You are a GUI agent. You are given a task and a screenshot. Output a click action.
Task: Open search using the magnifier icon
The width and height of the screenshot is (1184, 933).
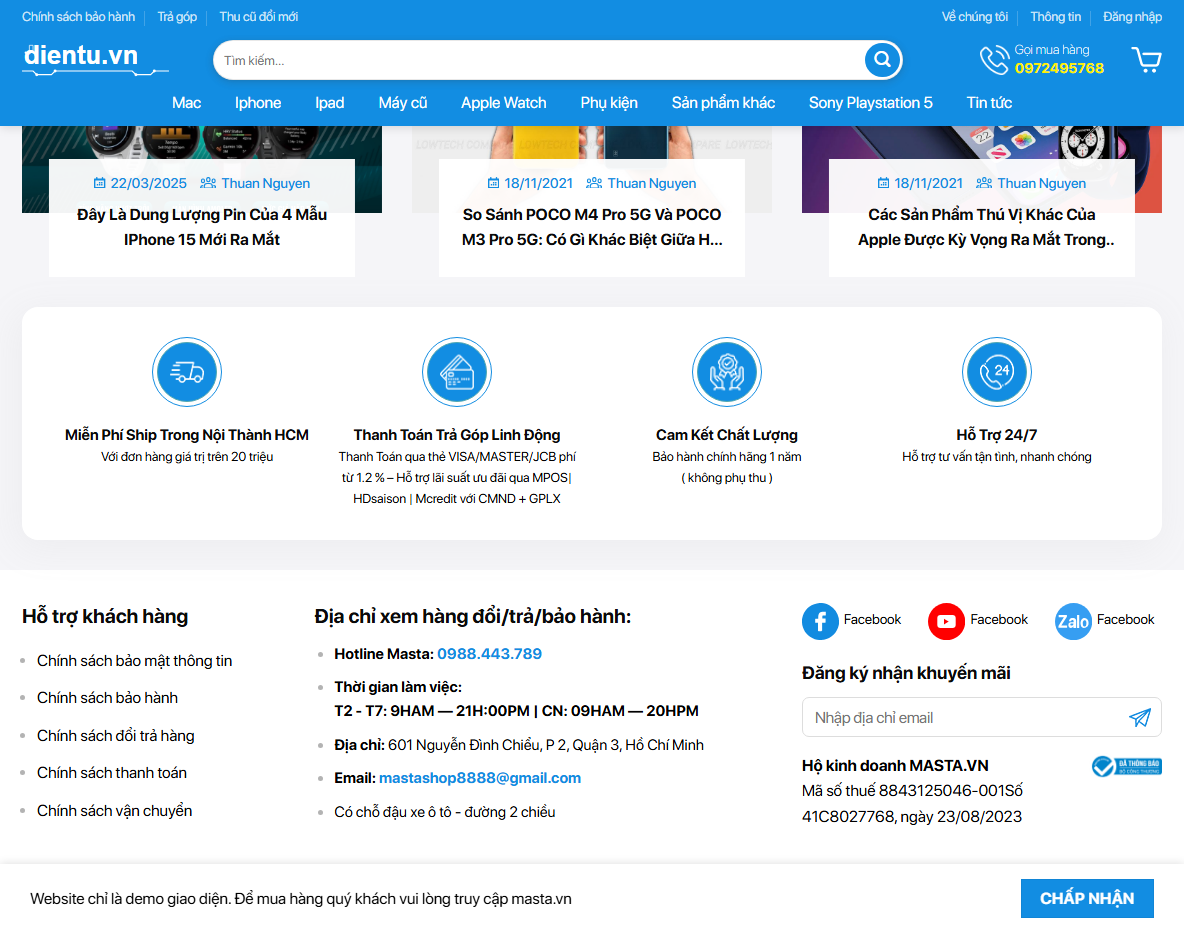coord(881,59)
